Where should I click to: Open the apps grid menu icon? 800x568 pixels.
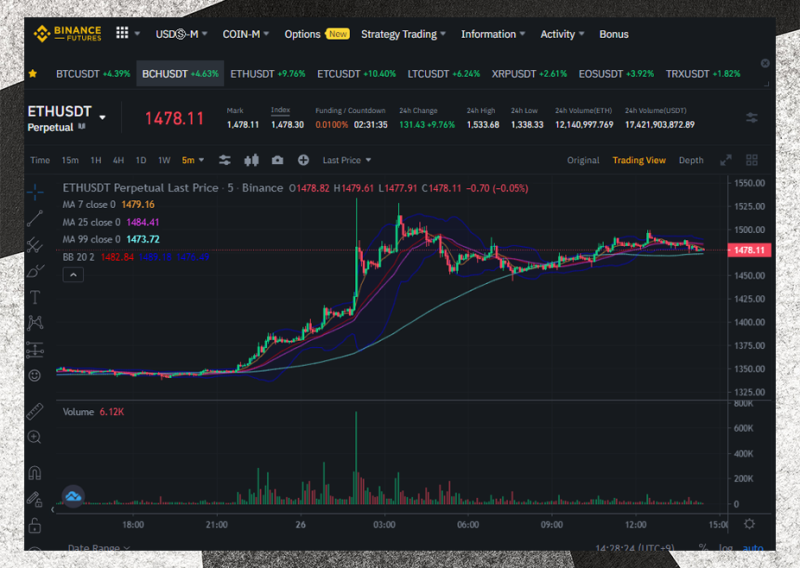[x=122, y=33]
